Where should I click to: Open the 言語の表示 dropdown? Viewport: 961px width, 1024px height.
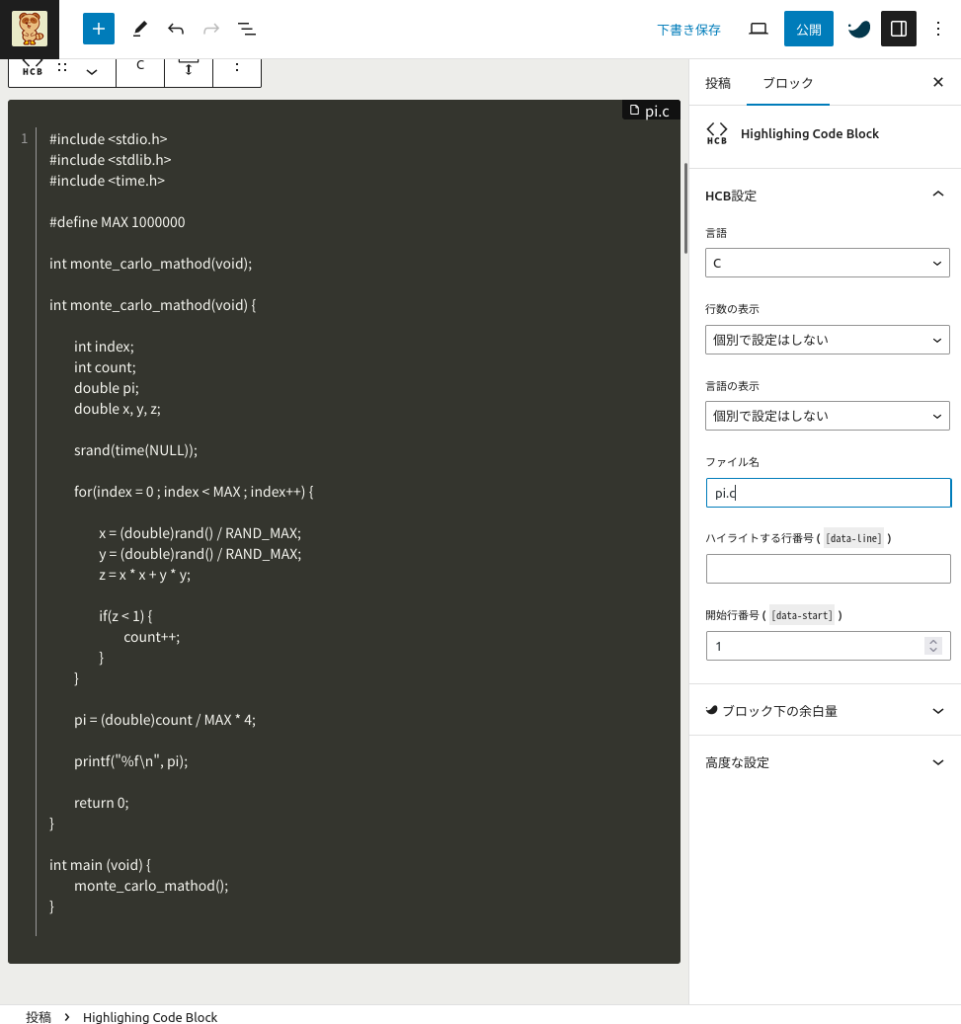click(827, 416)
